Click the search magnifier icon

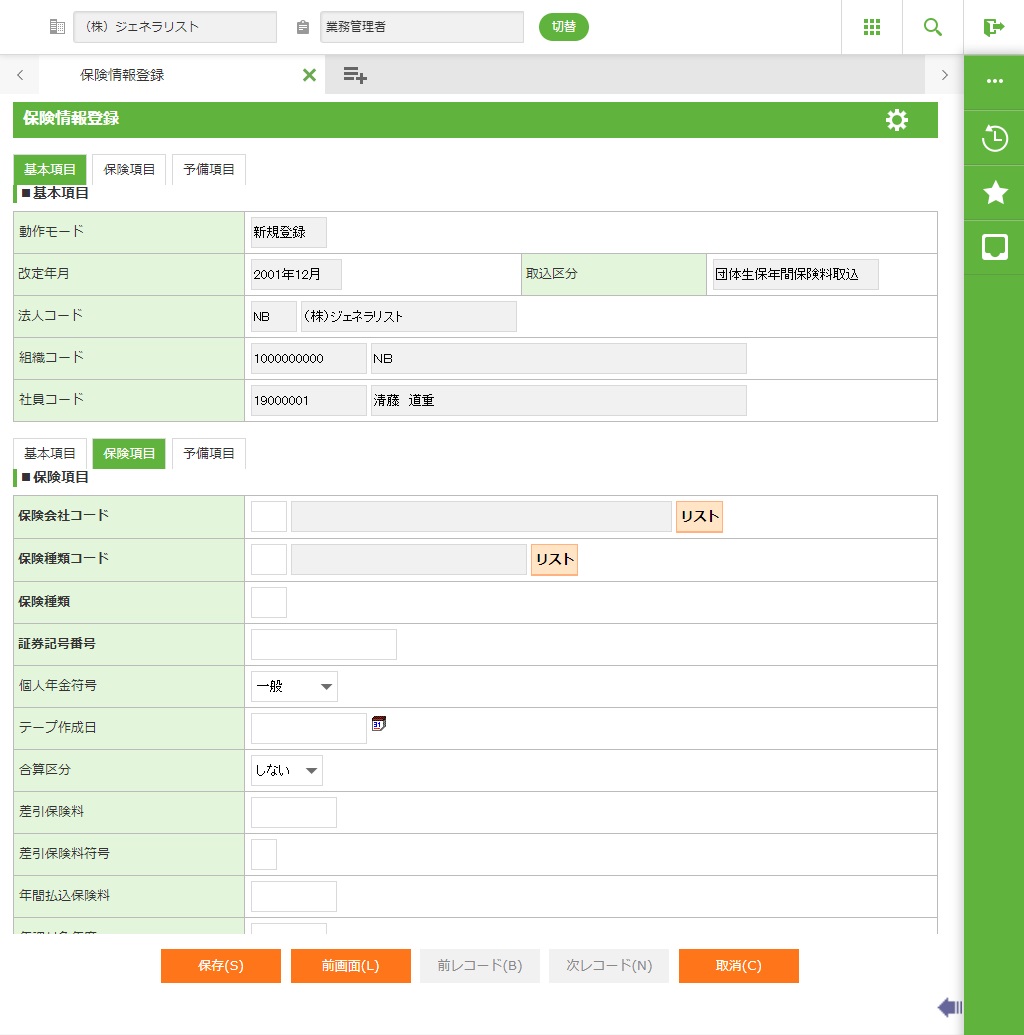click(932, 27)
